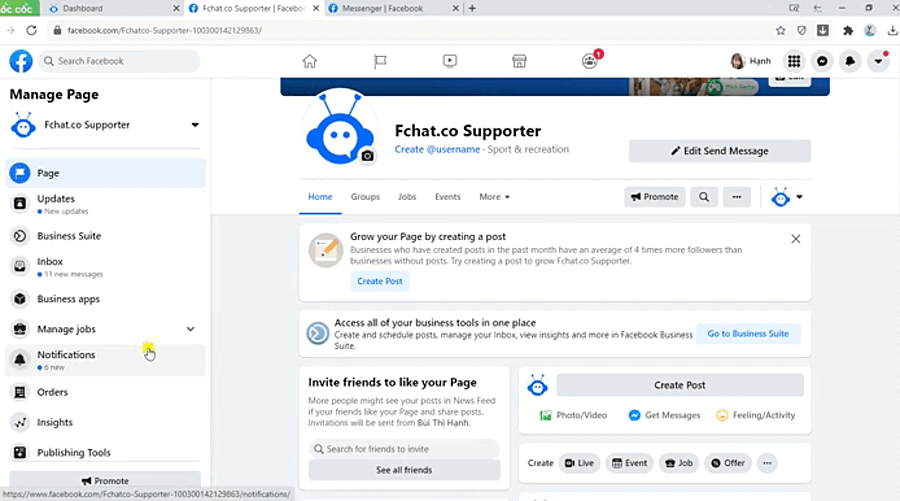The width and height of the screenshot is (900, 501).
Task: Open the three-dot more options on page
Action: point(736,197)
